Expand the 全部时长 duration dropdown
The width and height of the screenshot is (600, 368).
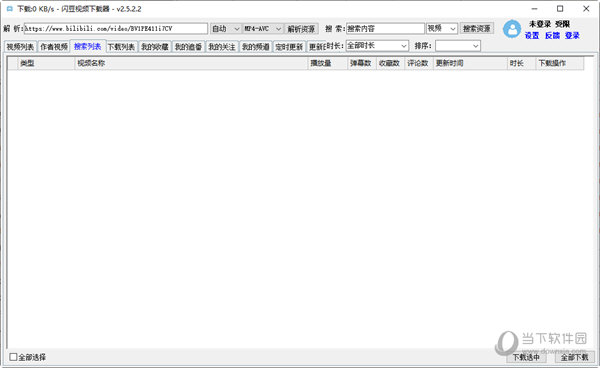(377, 46)
